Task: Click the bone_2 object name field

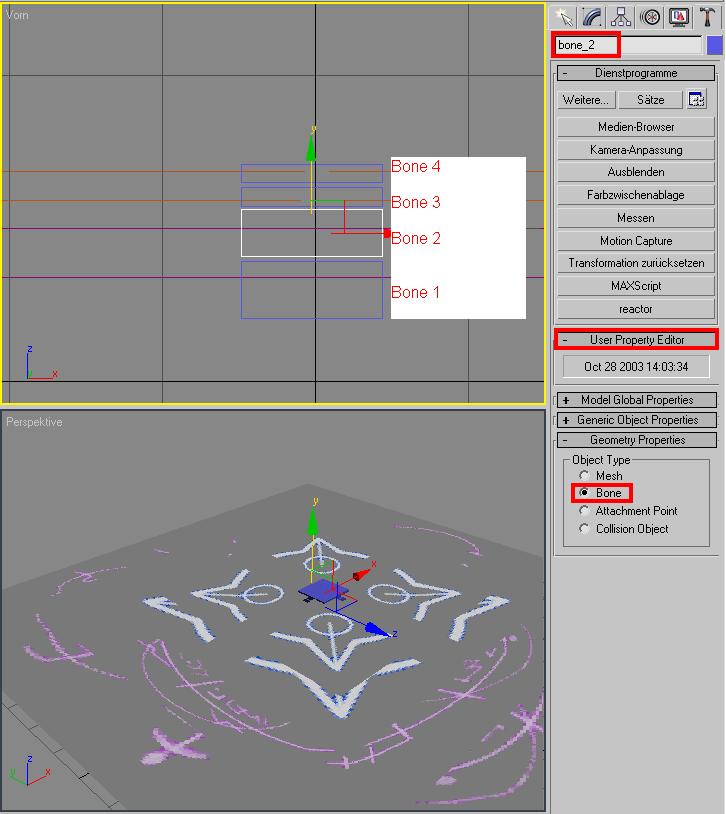Action: click(628, 45)
